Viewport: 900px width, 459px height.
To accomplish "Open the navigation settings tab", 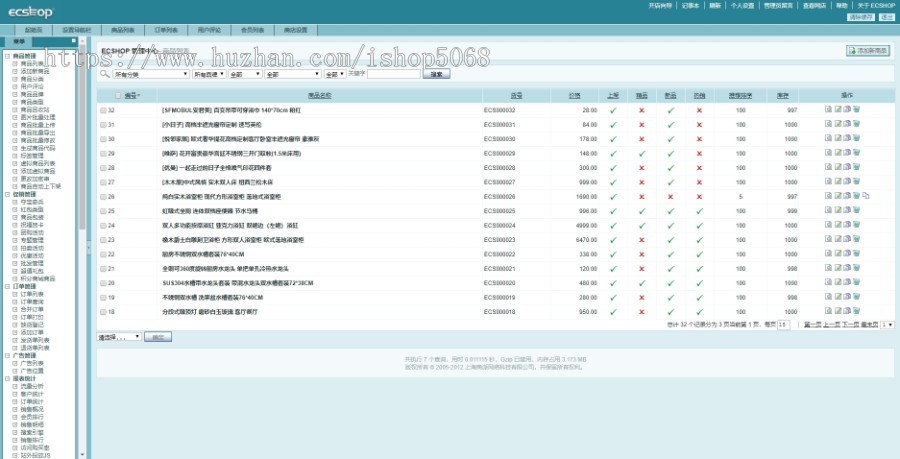I will pos(77,30).
